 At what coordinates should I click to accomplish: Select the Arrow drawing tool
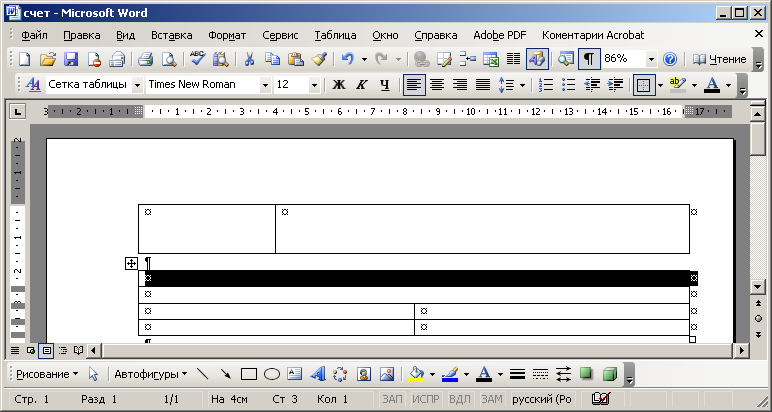(x=225, y=374)
